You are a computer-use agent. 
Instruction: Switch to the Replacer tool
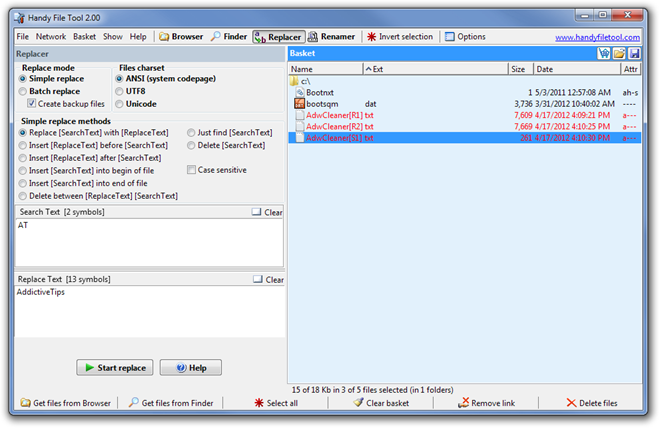point(278,37)
